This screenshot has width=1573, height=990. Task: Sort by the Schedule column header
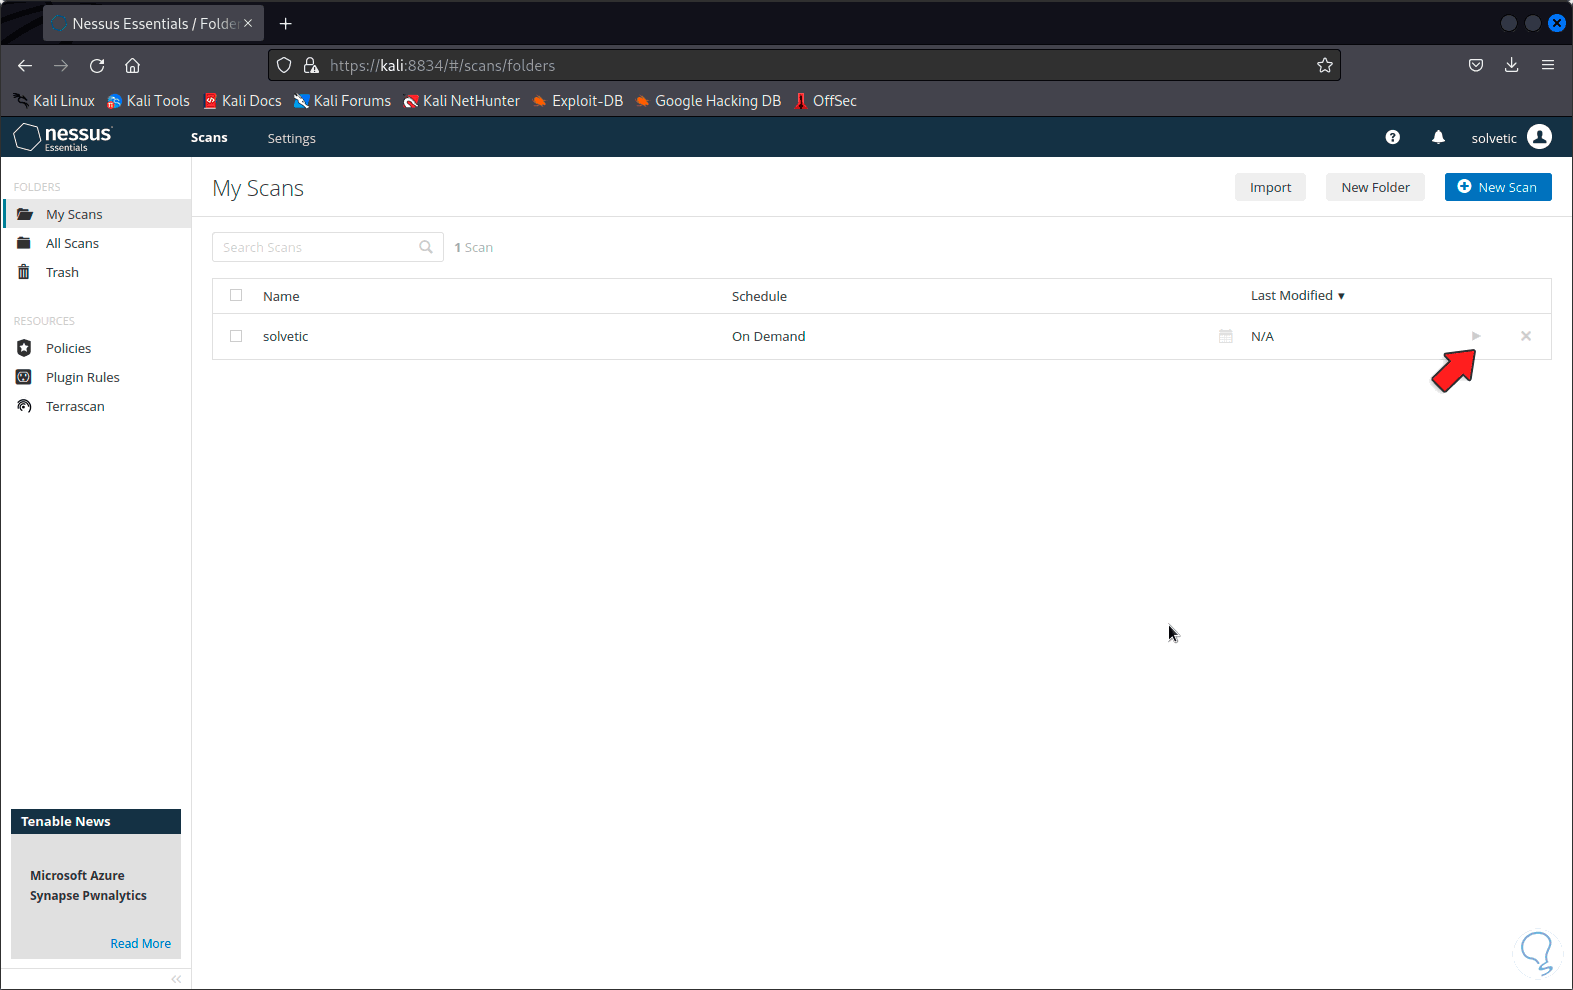[x=759, y=296]
